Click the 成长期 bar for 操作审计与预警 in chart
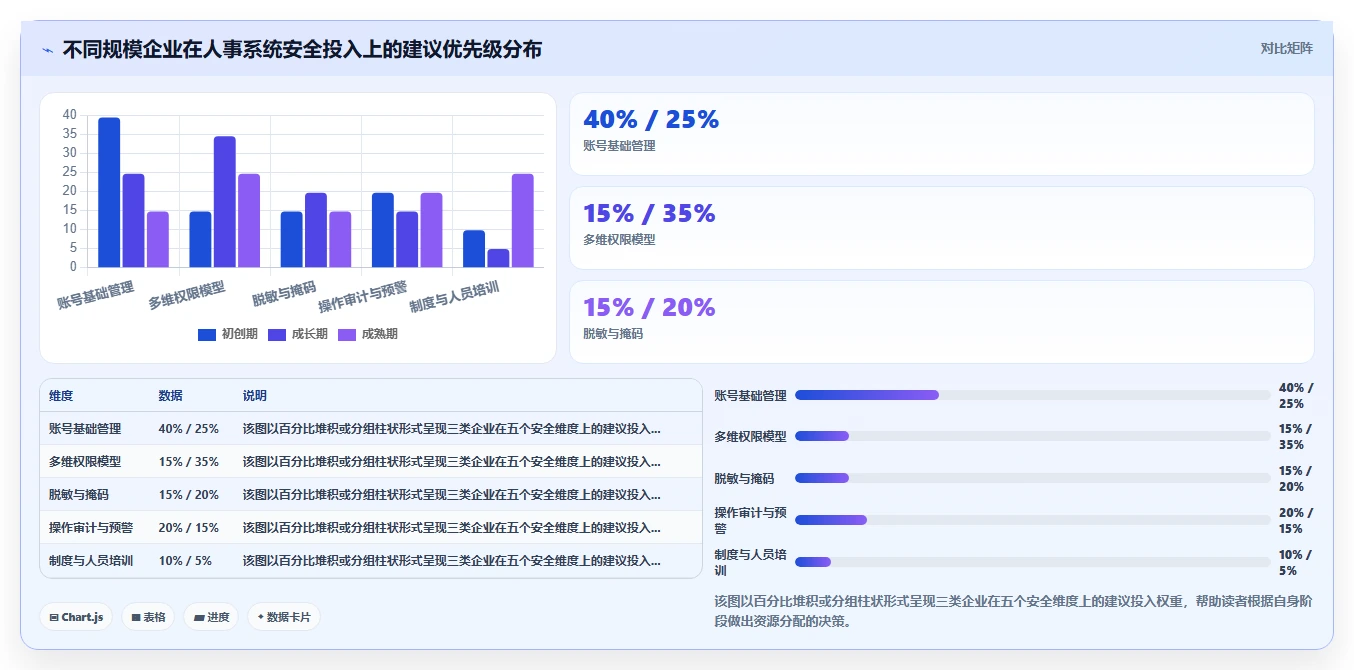This screenshot has height=670, width=1354. pos(407,239)
